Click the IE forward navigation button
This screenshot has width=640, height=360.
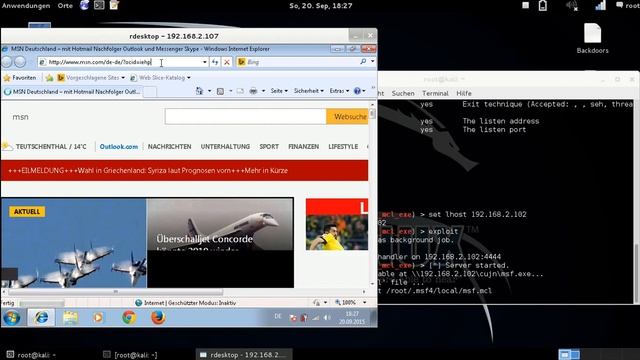20,62
